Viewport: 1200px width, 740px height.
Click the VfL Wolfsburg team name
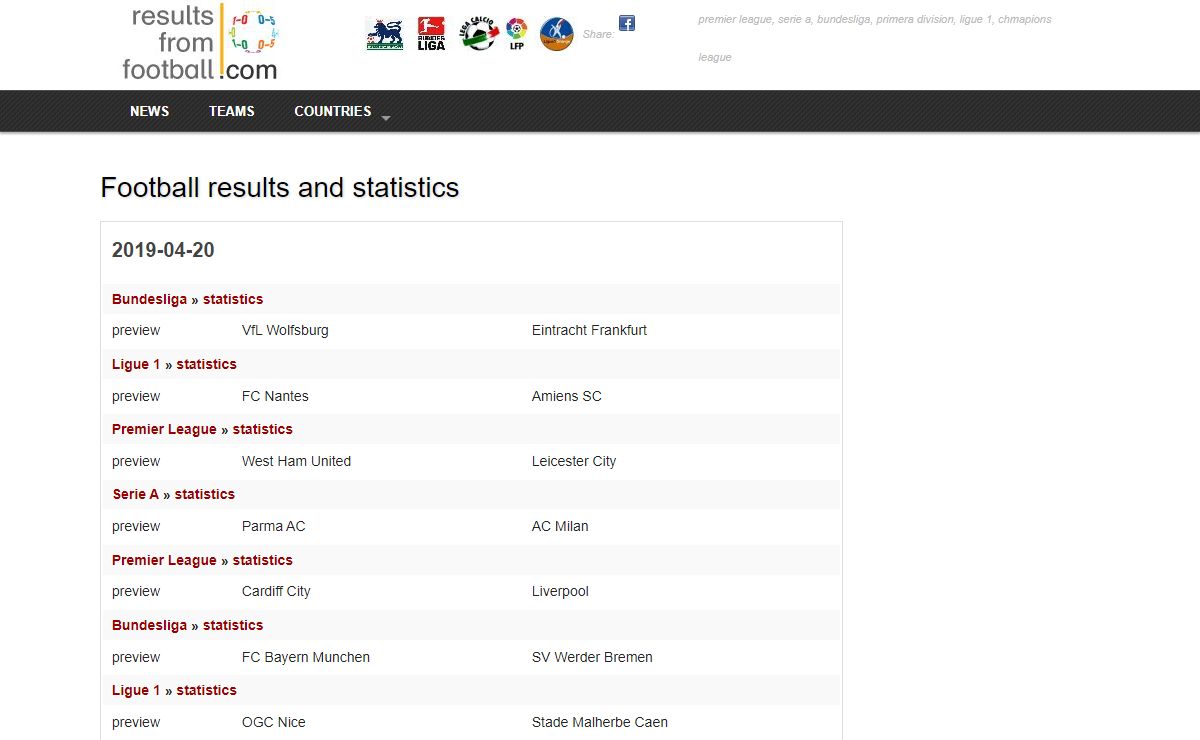[285, 330]
